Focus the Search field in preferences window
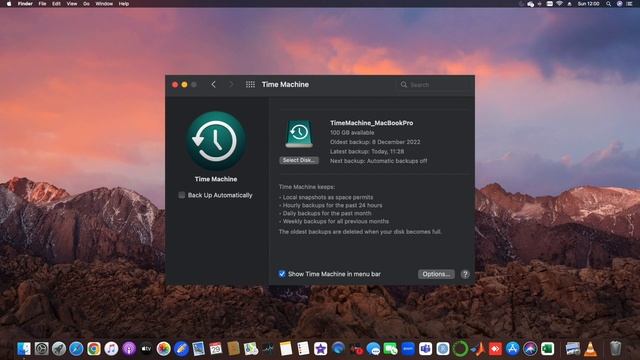The image size is (640, 360). 434,84
